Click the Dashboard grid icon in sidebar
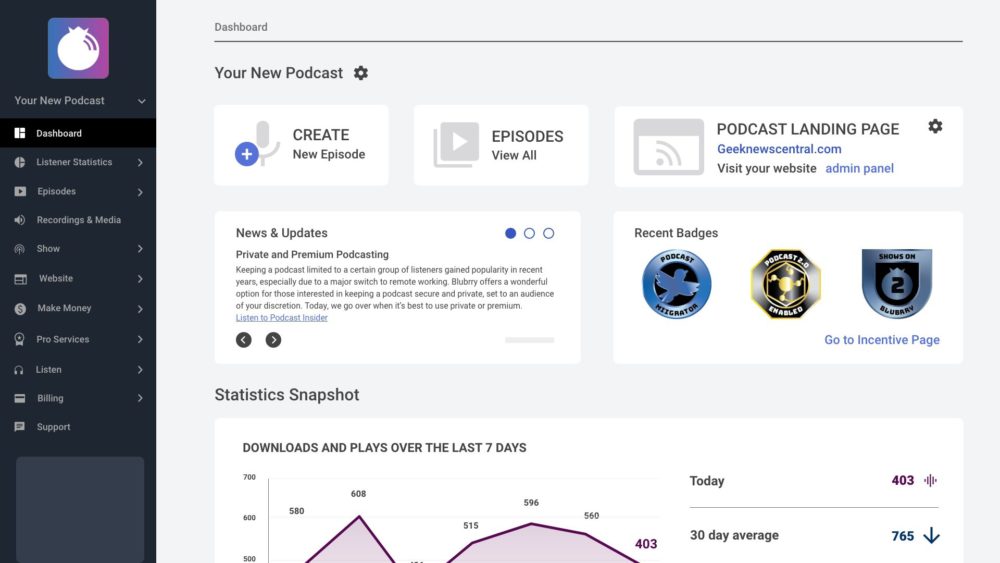 (20, 133)
